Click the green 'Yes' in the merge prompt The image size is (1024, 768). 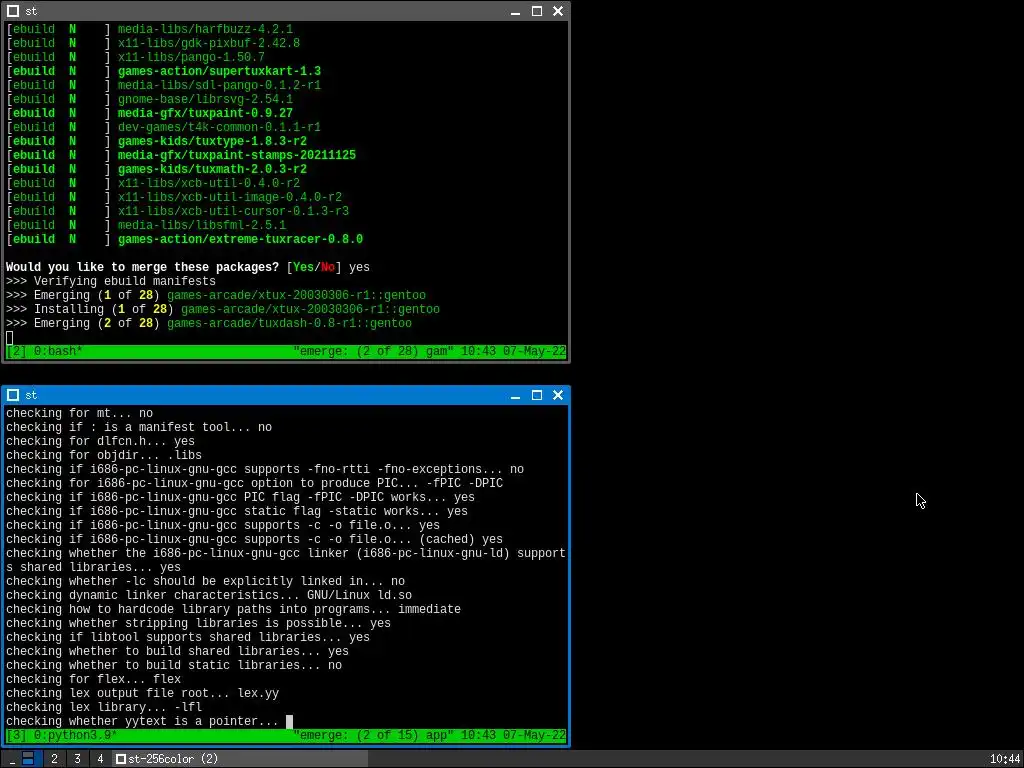click(x=304, y=267)
